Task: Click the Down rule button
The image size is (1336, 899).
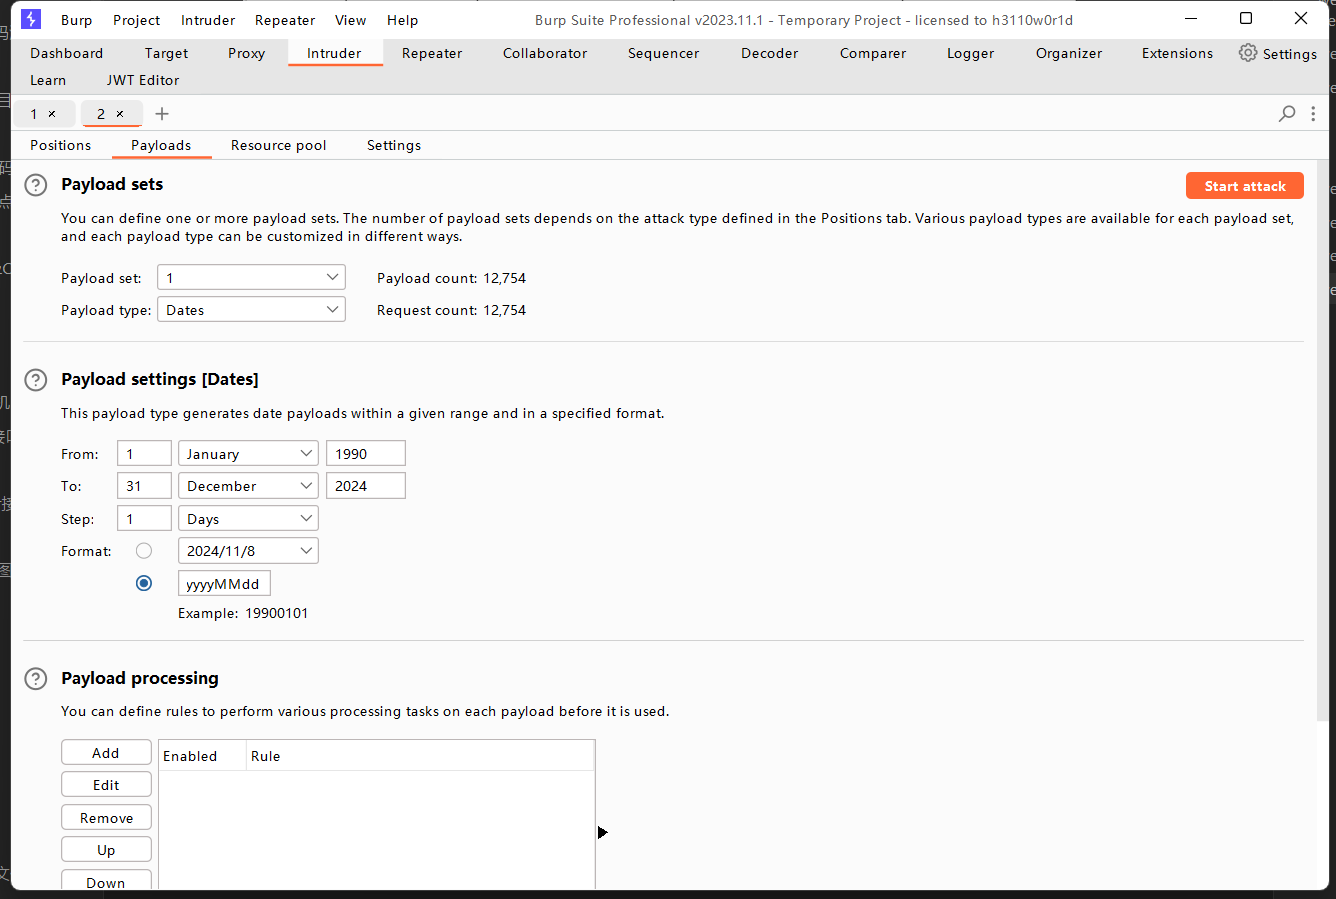Action: [106, 880]
